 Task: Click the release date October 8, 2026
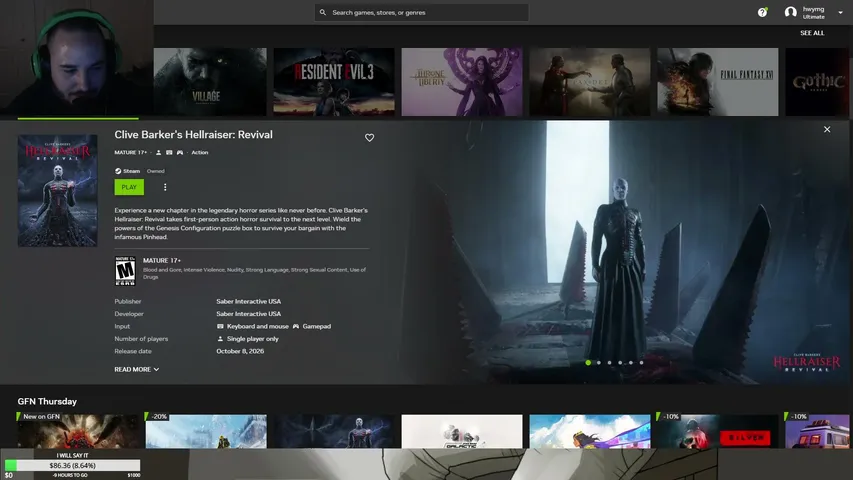pyautogui.click(x=240, y=352)
